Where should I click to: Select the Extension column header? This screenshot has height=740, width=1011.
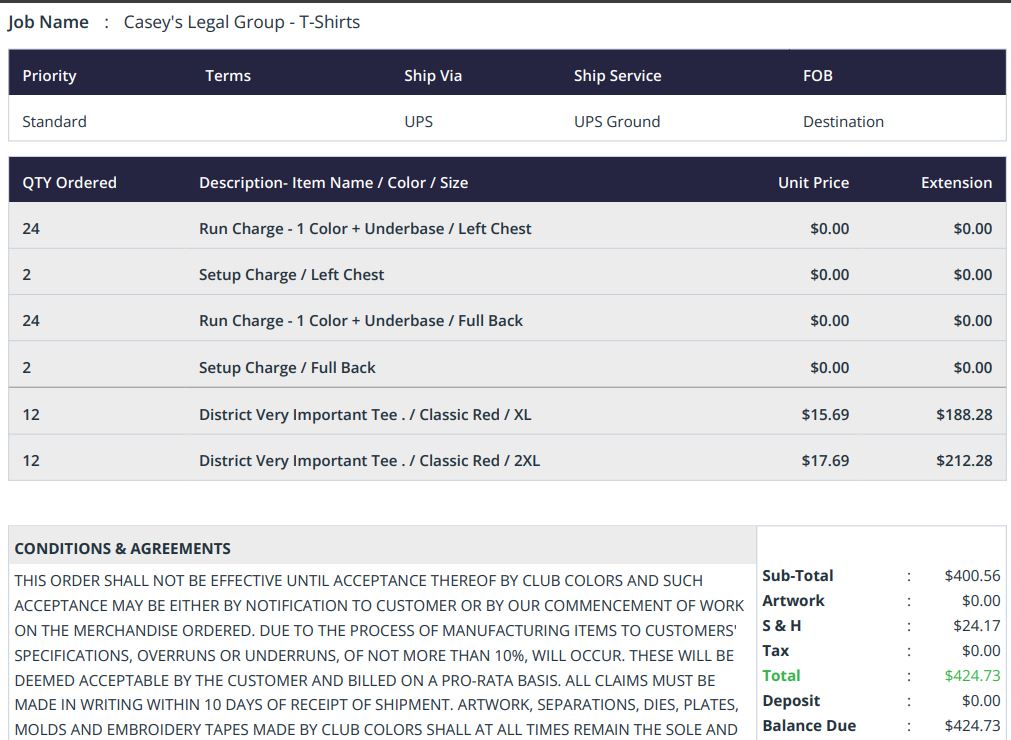point(956,183)
